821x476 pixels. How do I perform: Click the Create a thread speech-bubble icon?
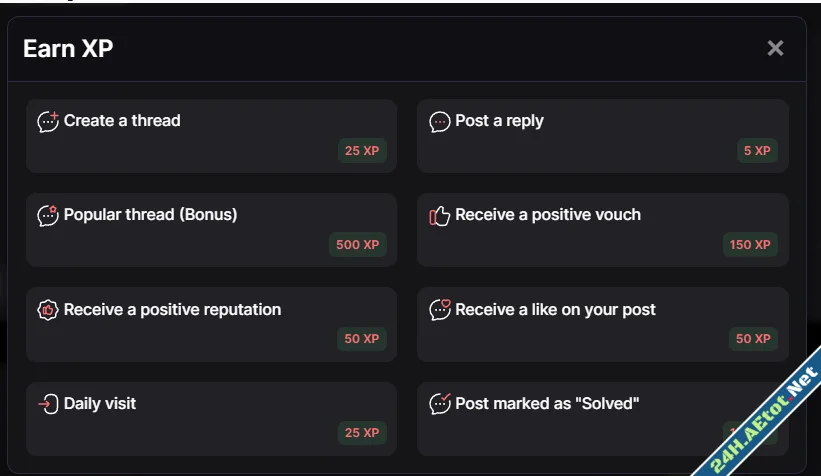48,122
